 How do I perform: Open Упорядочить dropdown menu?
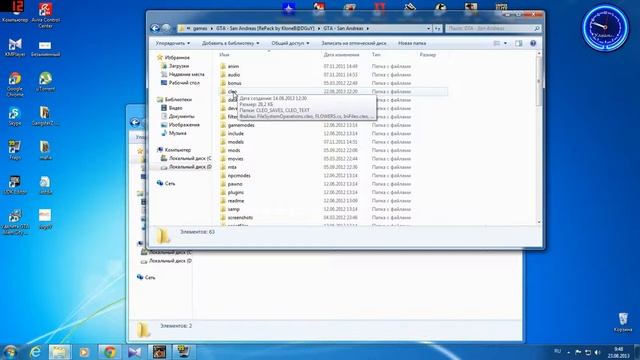(x=173, y=43)
